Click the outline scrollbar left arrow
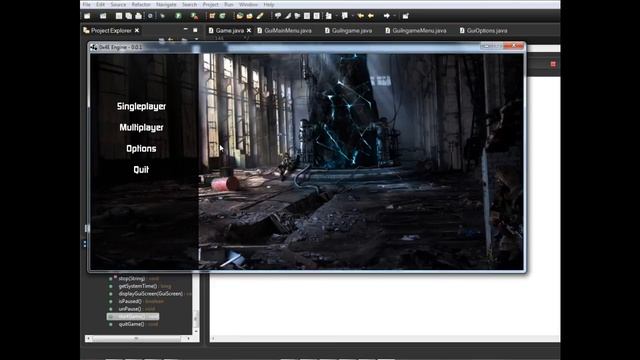The width and height of the screenshot is (640, 360). [x=88, y=338]
